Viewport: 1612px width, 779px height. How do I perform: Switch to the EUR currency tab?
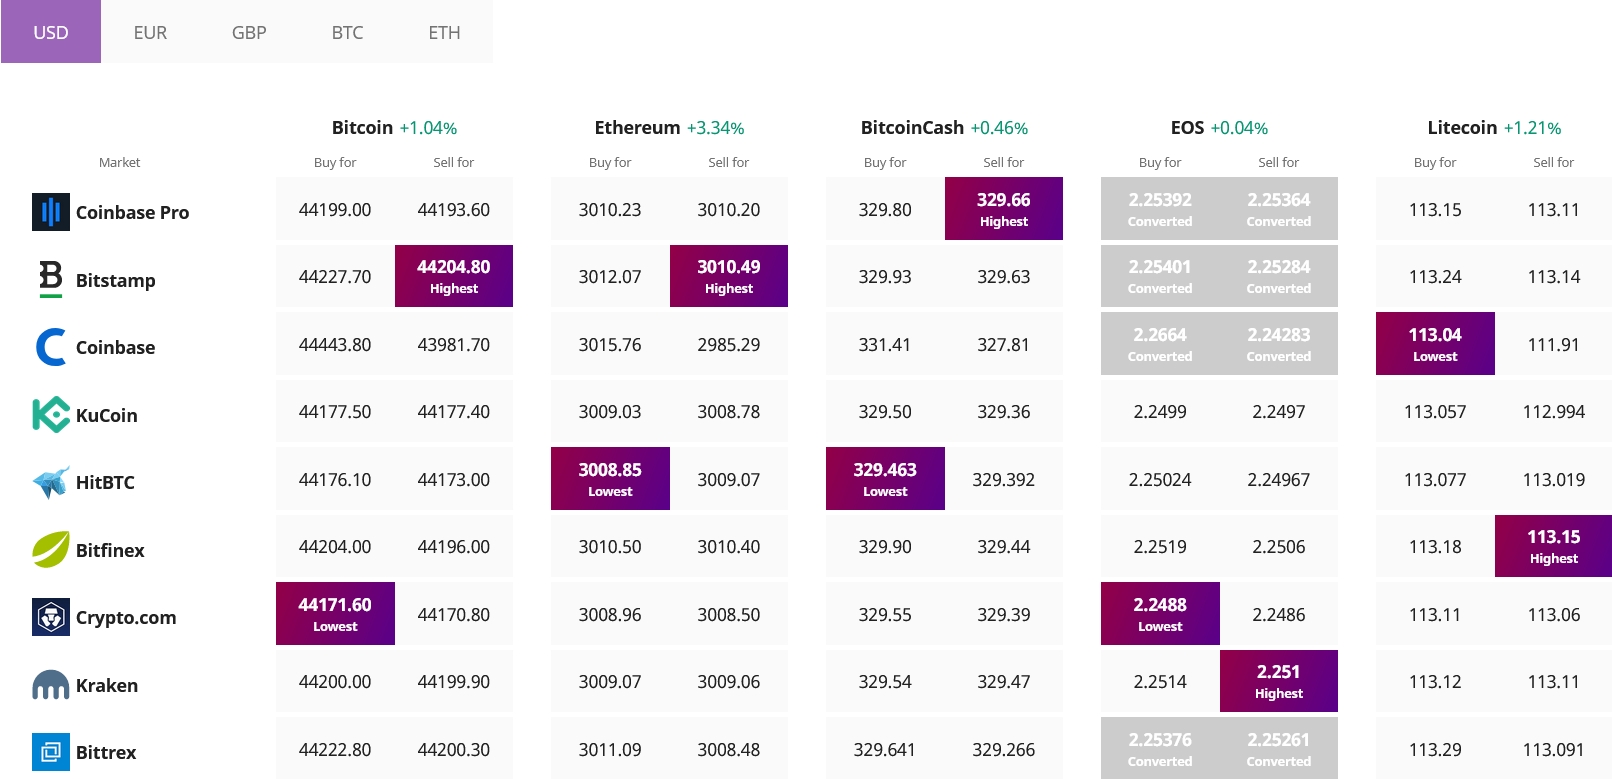coord(150,32)
